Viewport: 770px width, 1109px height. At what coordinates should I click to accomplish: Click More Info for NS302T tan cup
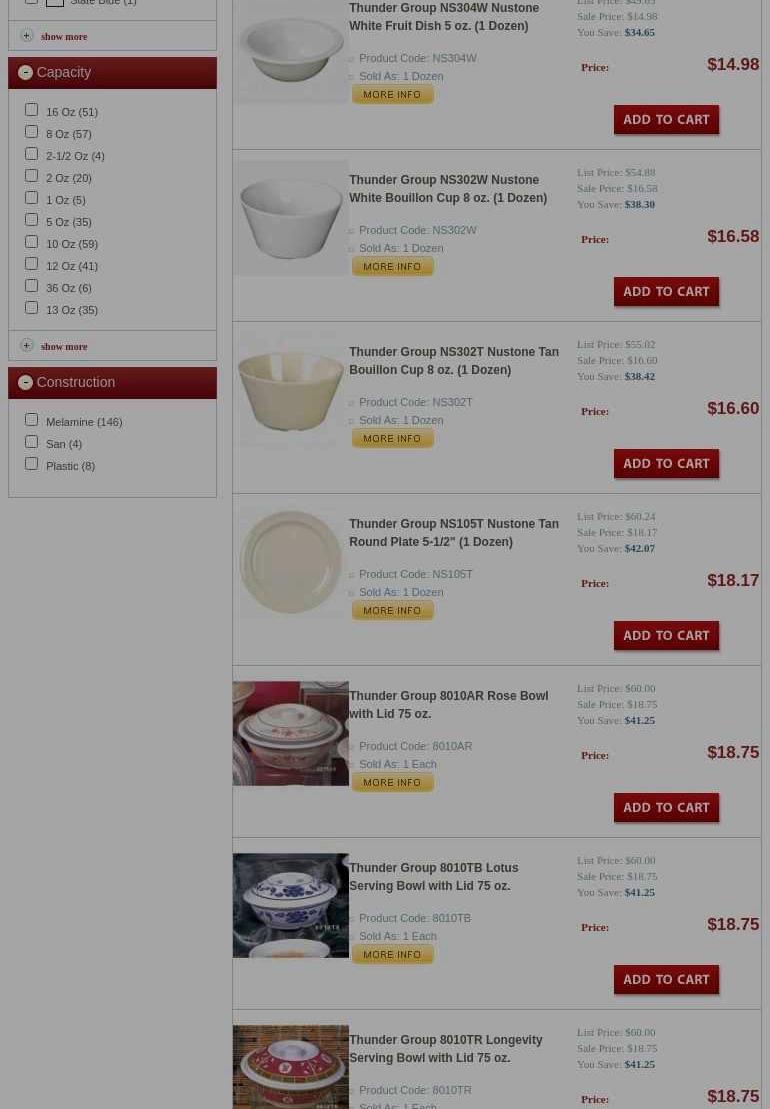click(x=392, y=439)
